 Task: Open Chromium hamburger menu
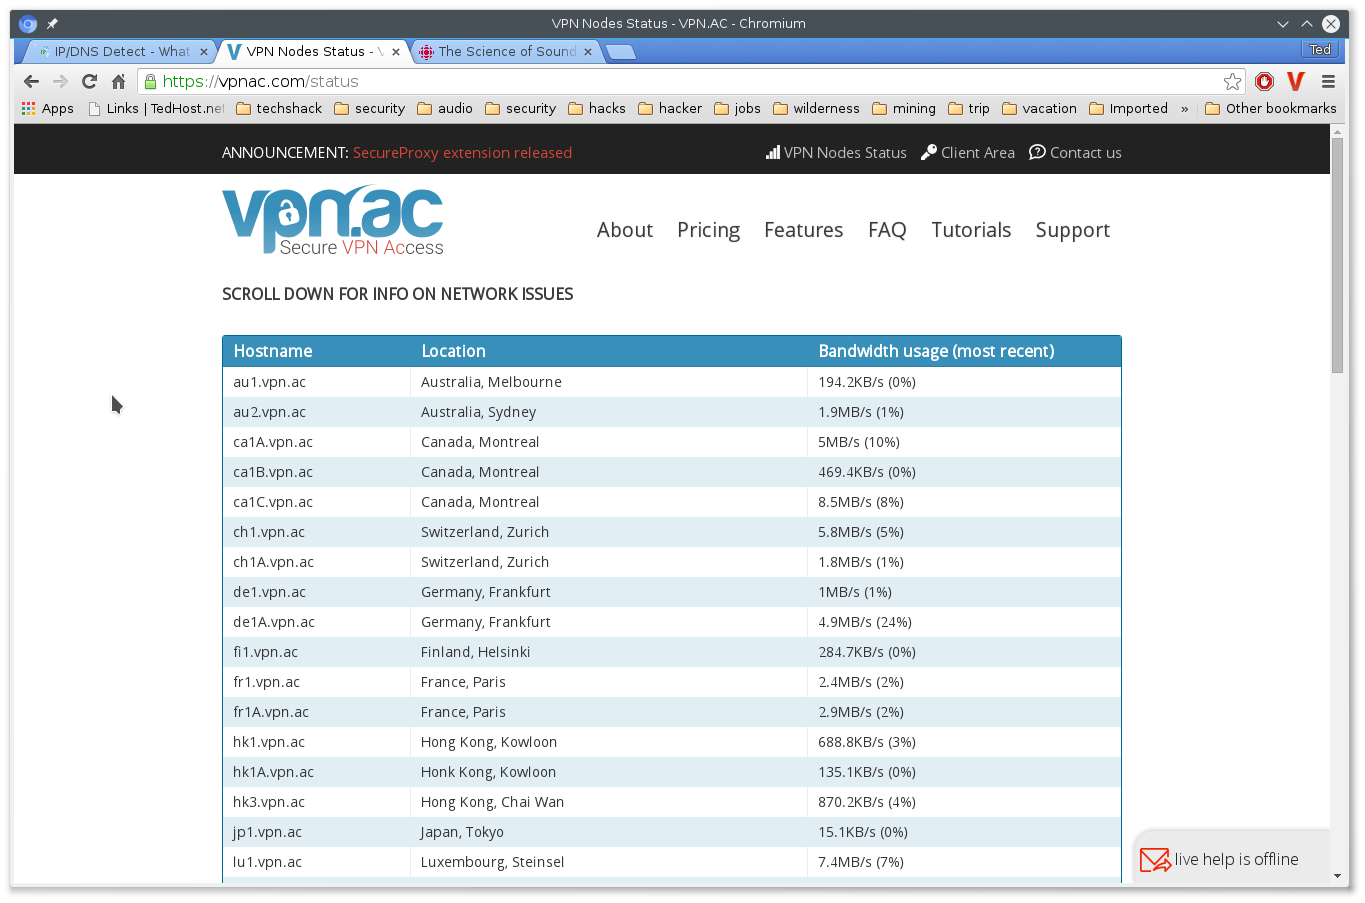tap(1328, 82)
